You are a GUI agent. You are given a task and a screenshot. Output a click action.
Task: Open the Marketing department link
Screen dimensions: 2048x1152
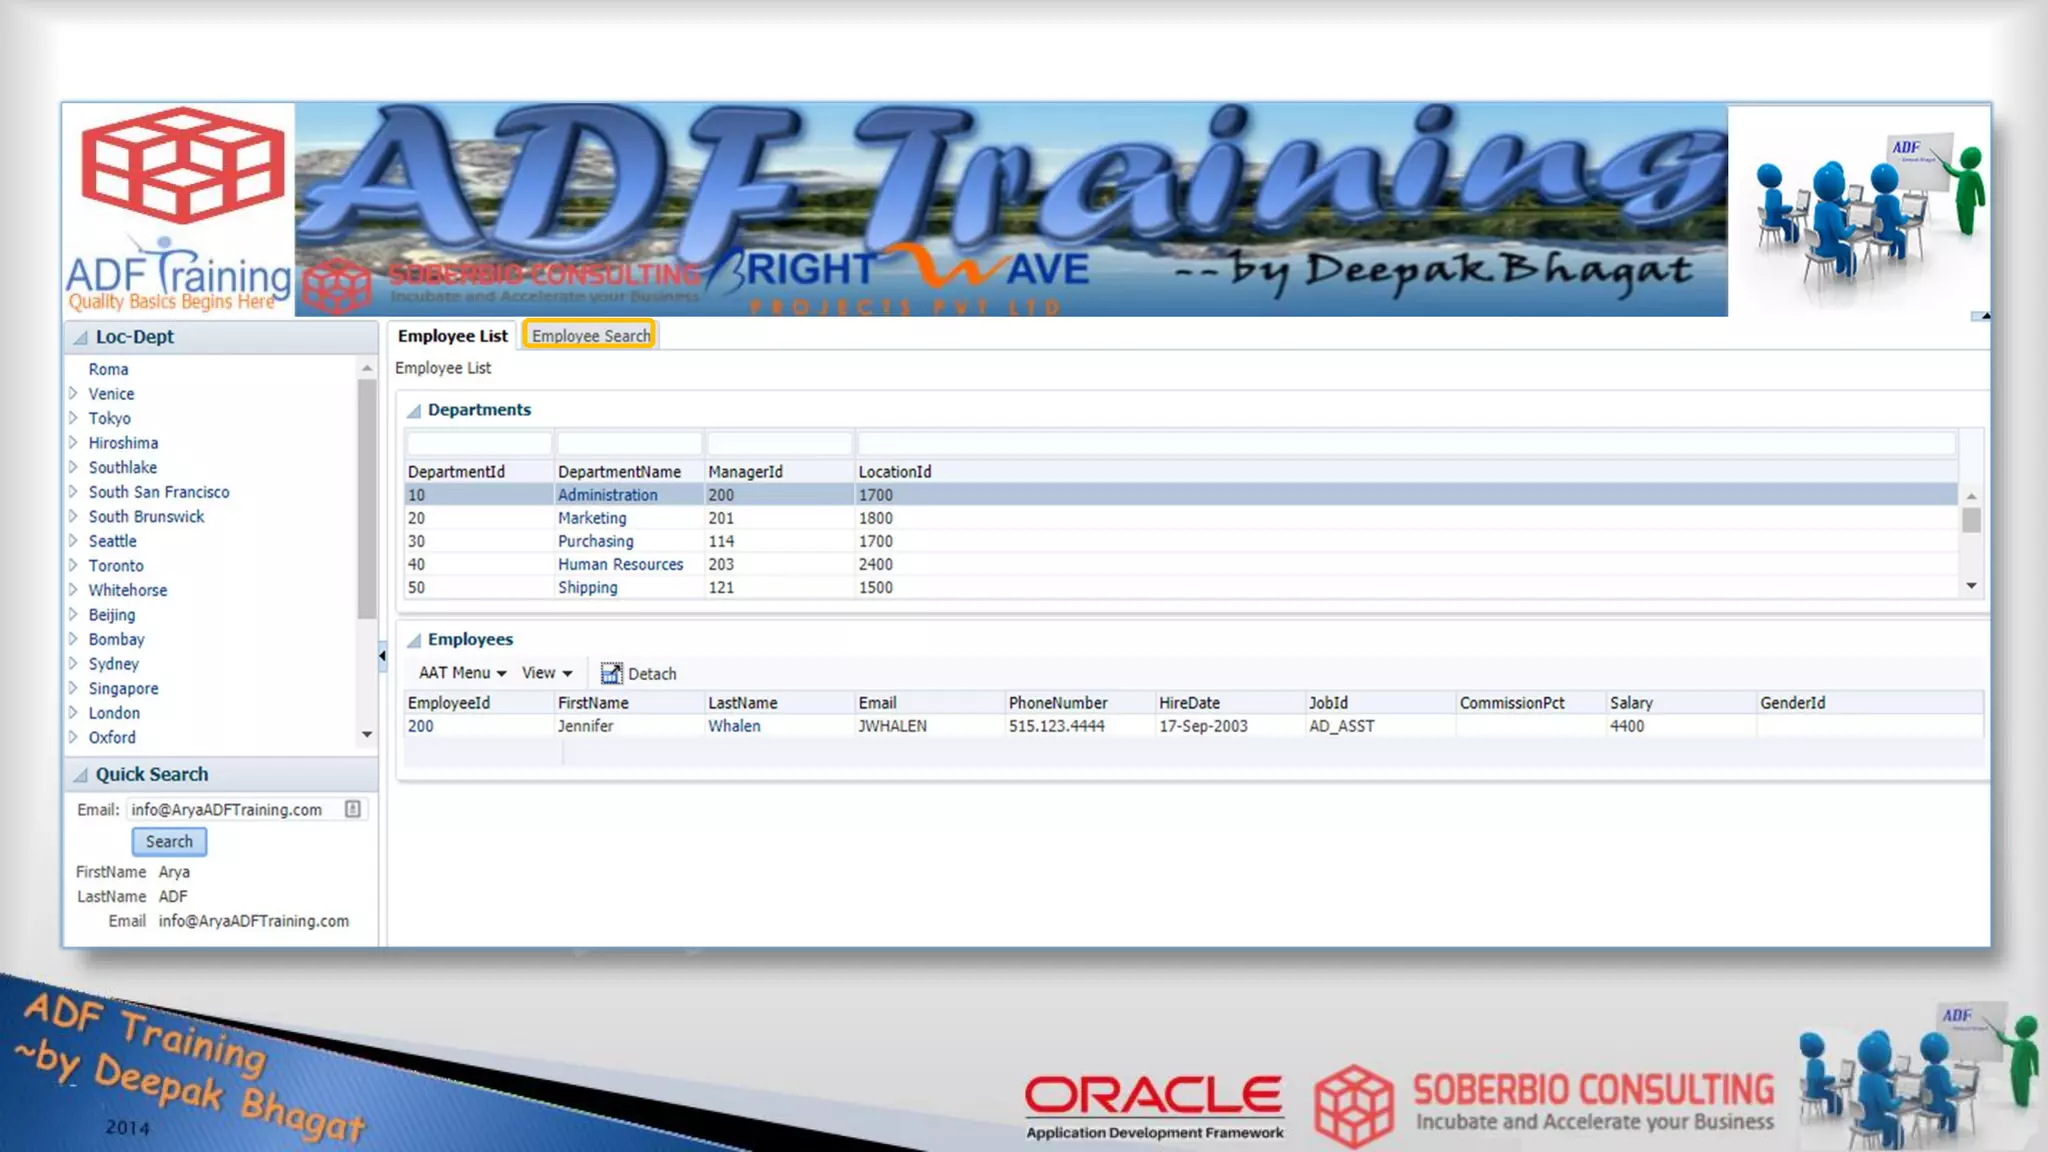(592, 518)
